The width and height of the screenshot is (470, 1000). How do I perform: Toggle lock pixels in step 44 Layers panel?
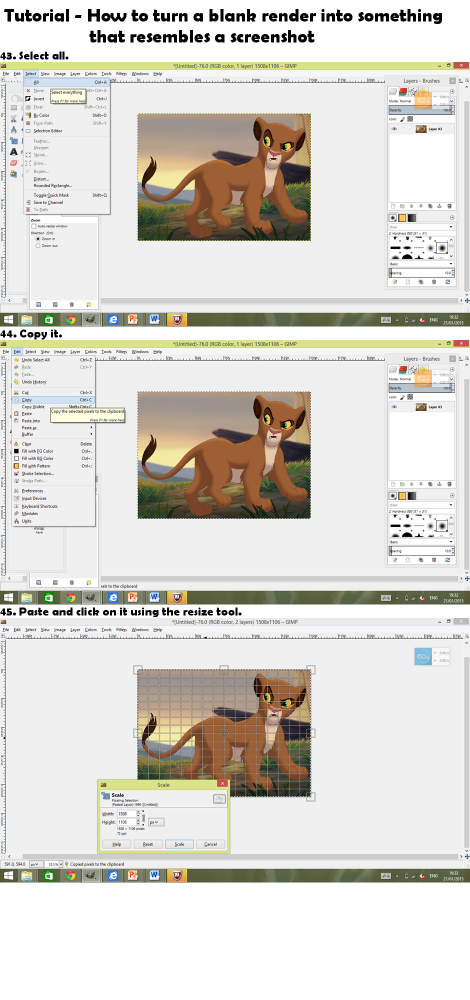click(404, 397)
